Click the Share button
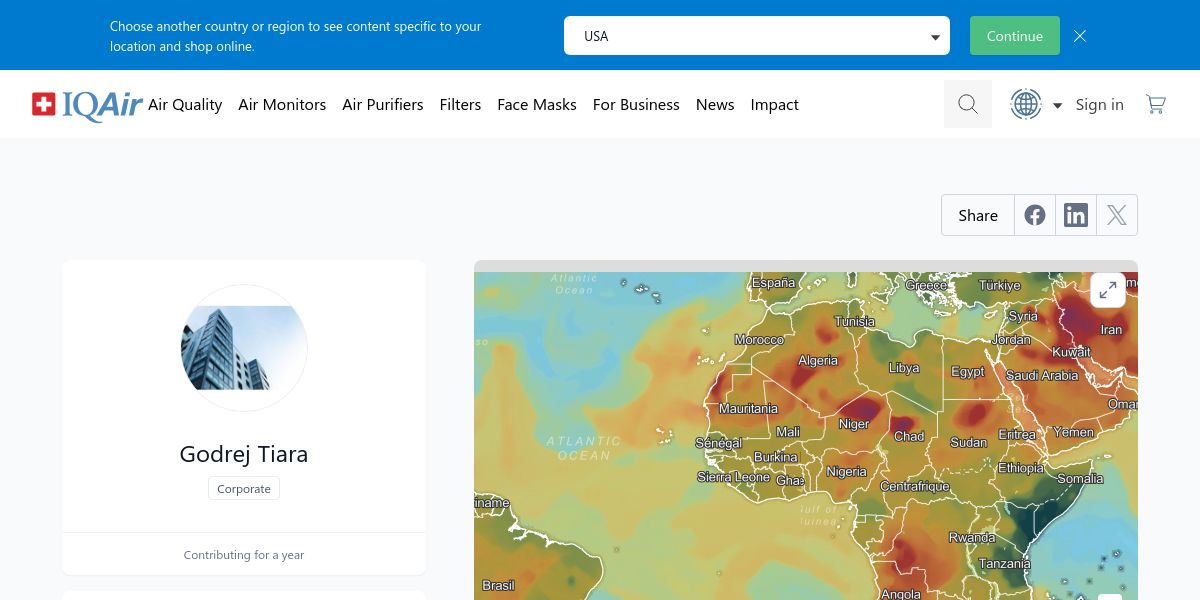This screenshot has width=1200, height=600. click(x=978, y=215)
